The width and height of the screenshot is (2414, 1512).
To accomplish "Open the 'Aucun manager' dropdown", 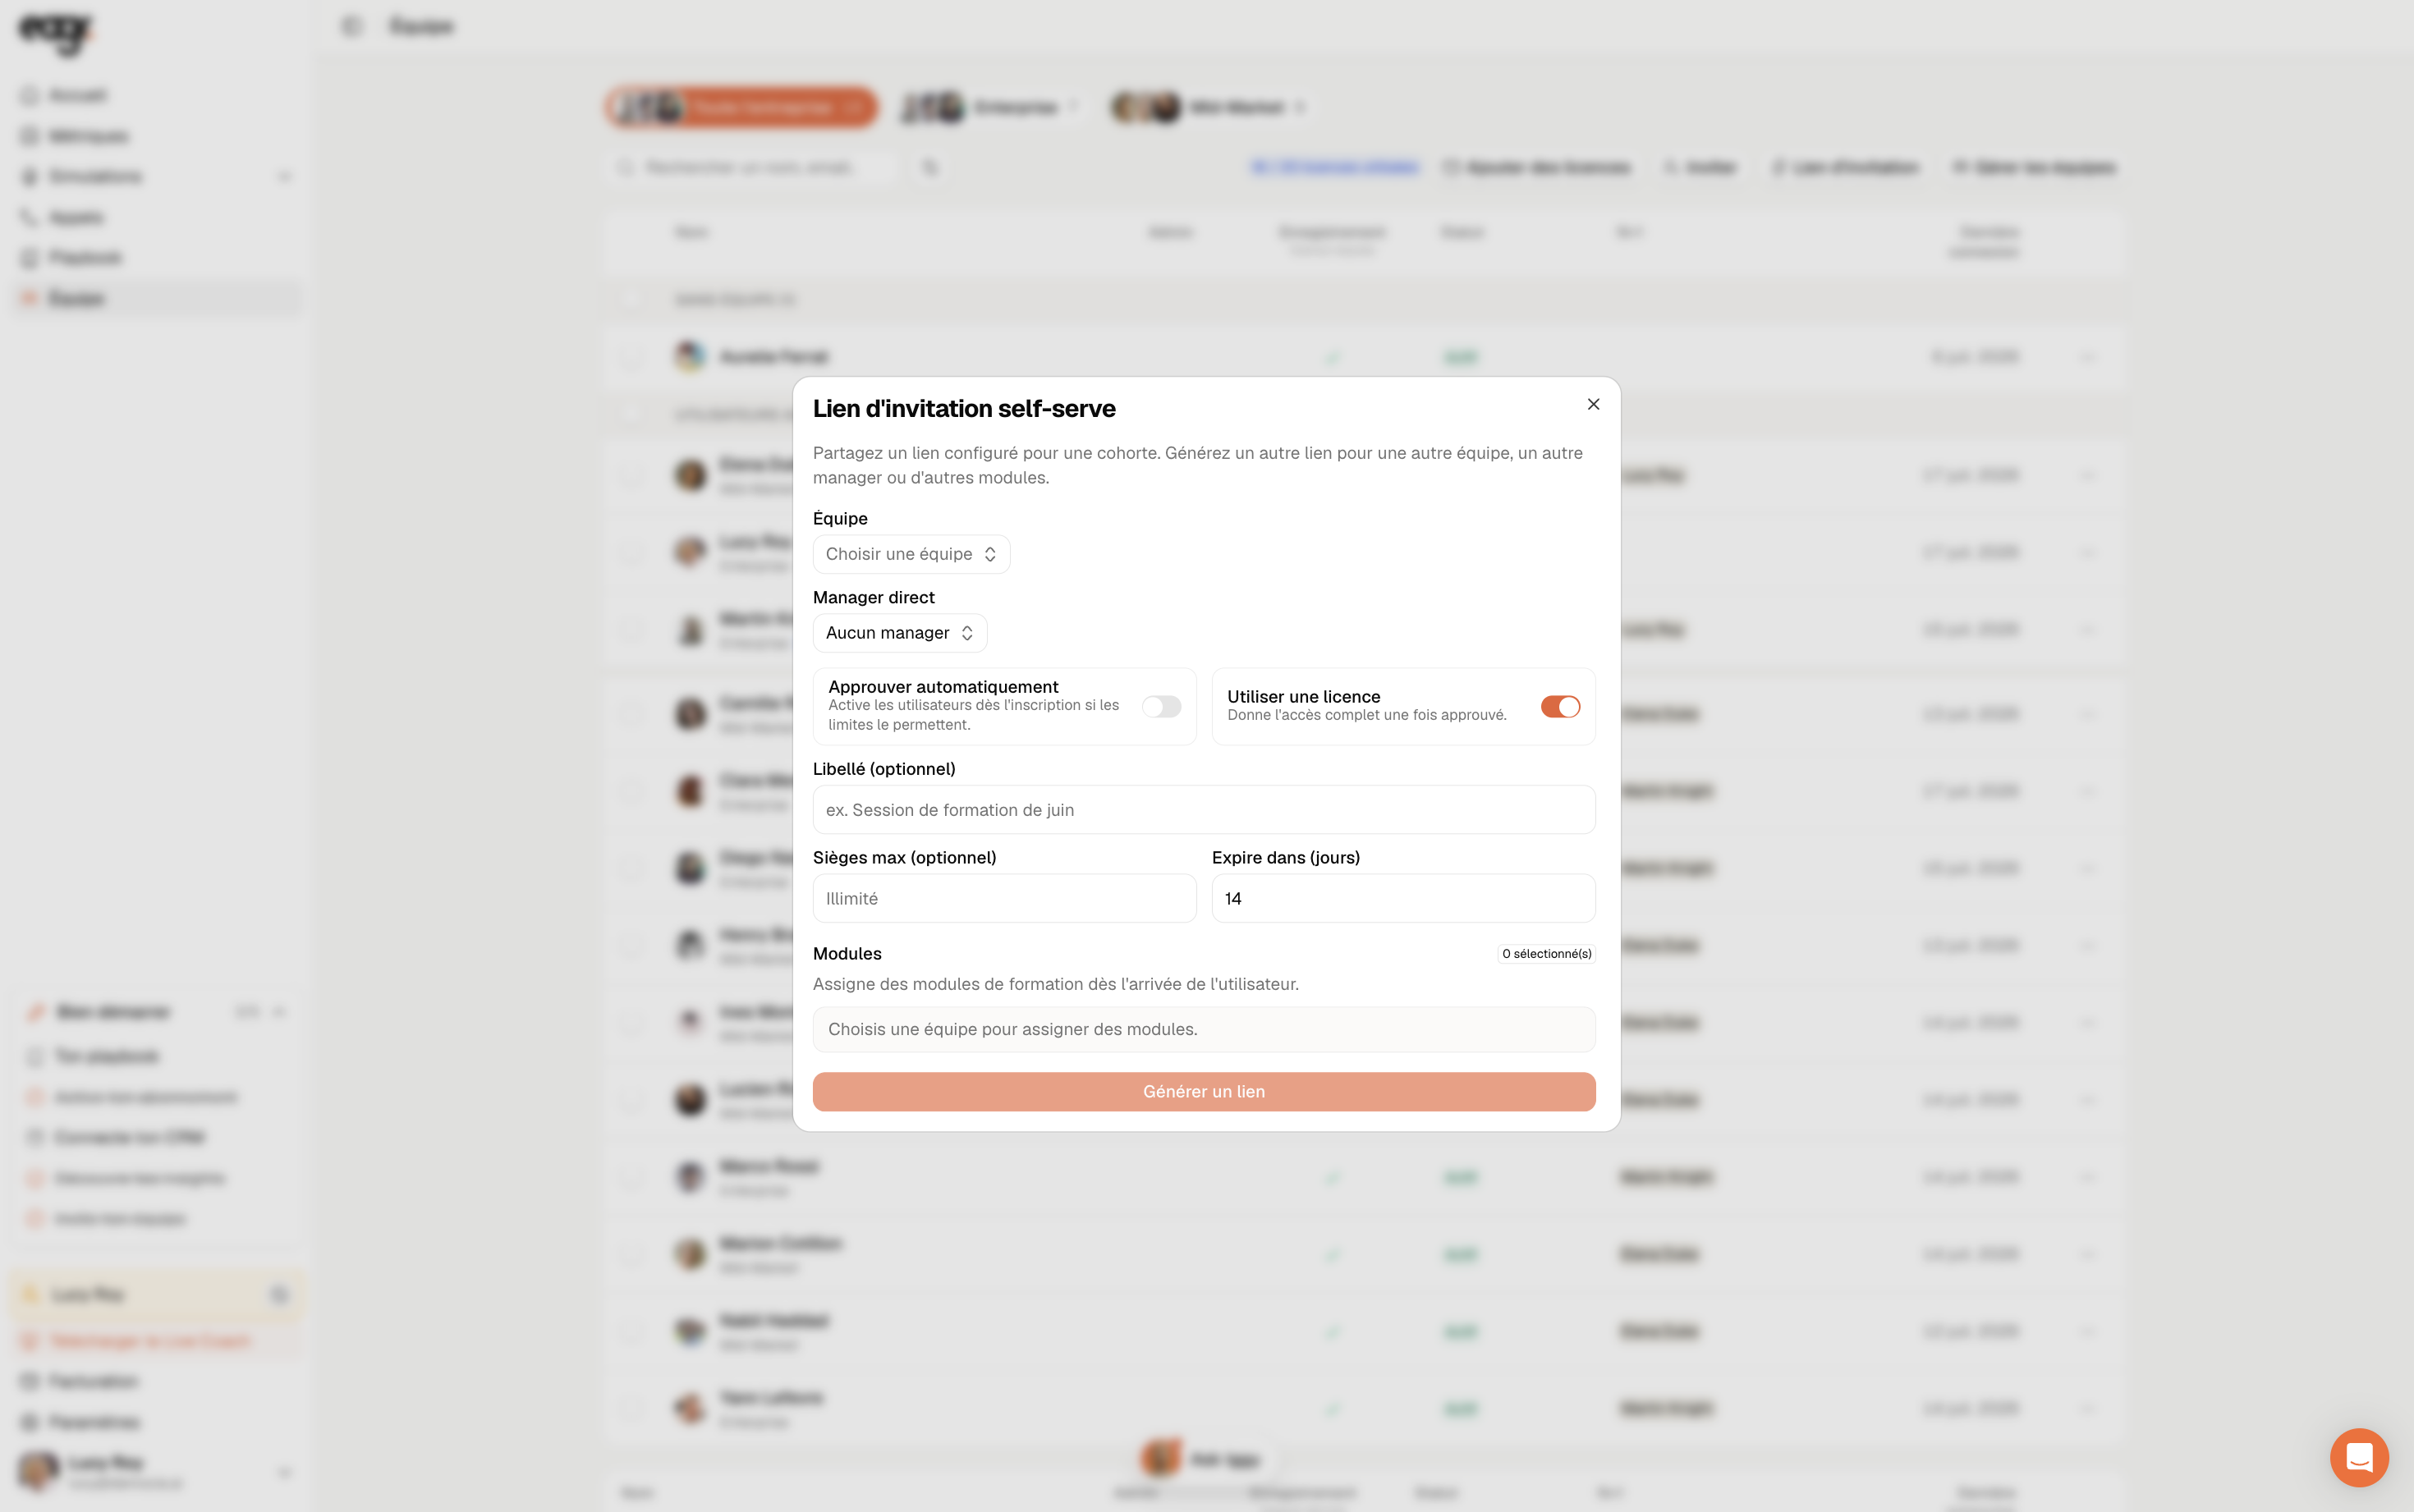I will (900, 633).
